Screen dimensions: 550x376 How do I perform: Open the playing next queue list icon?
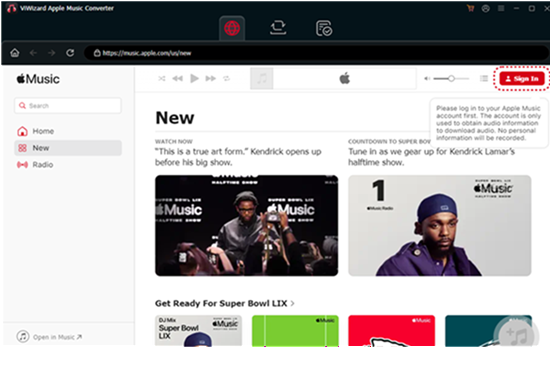tap(484, 79)
